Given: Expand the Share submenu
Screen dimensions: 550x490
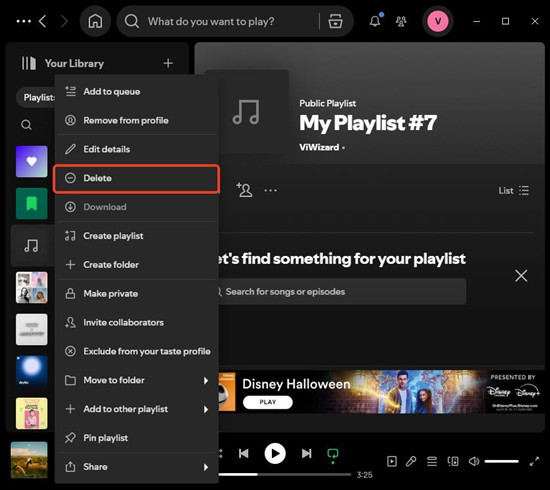Looking at the screenshot, I should tap(137, 467).
